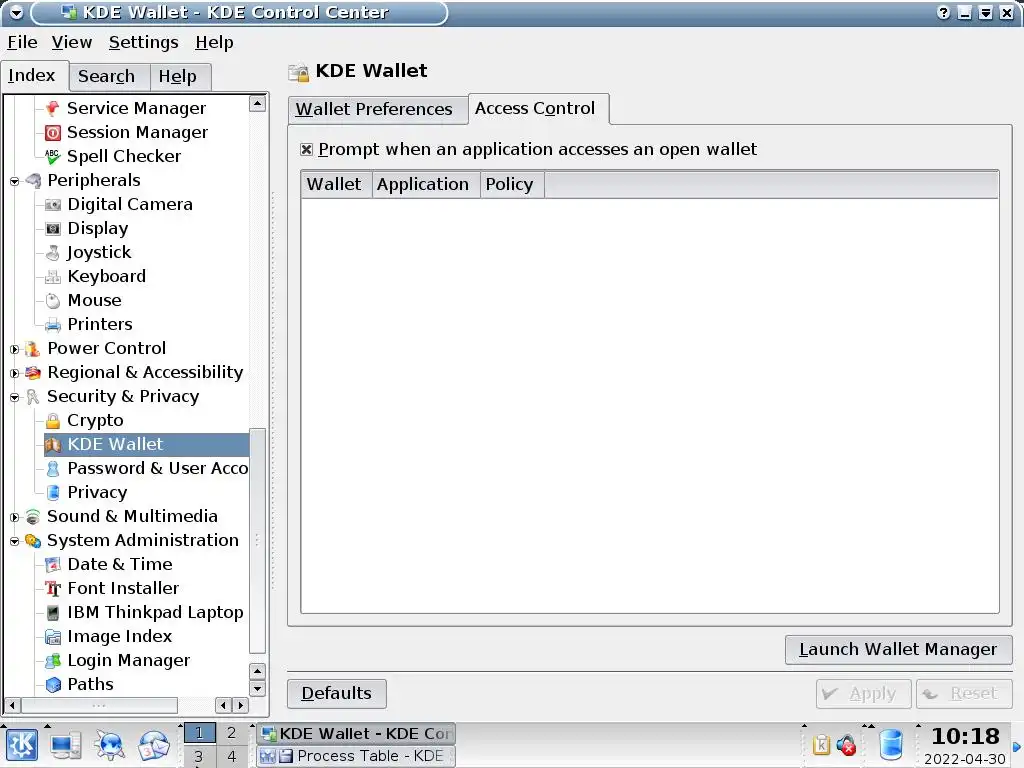
Task: Select the Digital Camera icon
Action: [x=53, y=204]
